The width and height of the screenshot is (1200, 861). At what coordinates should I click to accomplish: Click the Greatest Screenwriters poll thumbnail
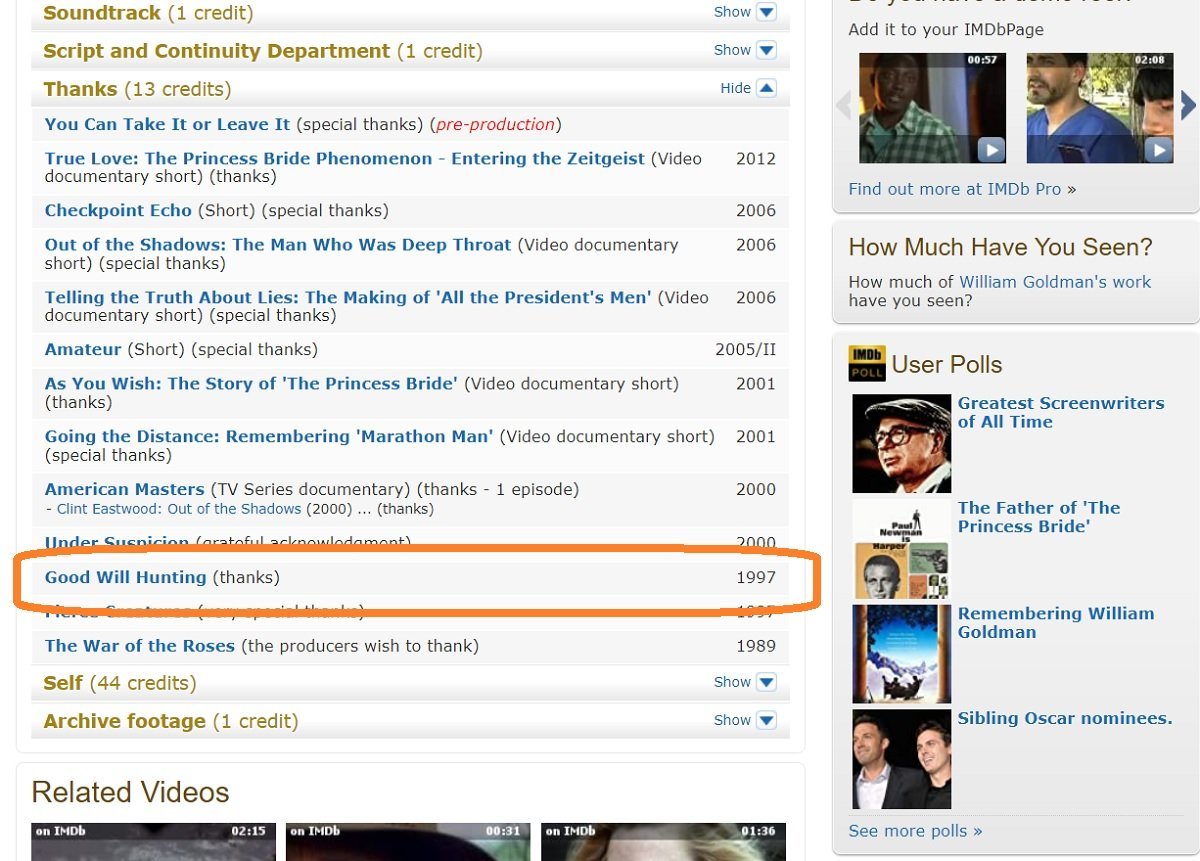click(902, 443)
